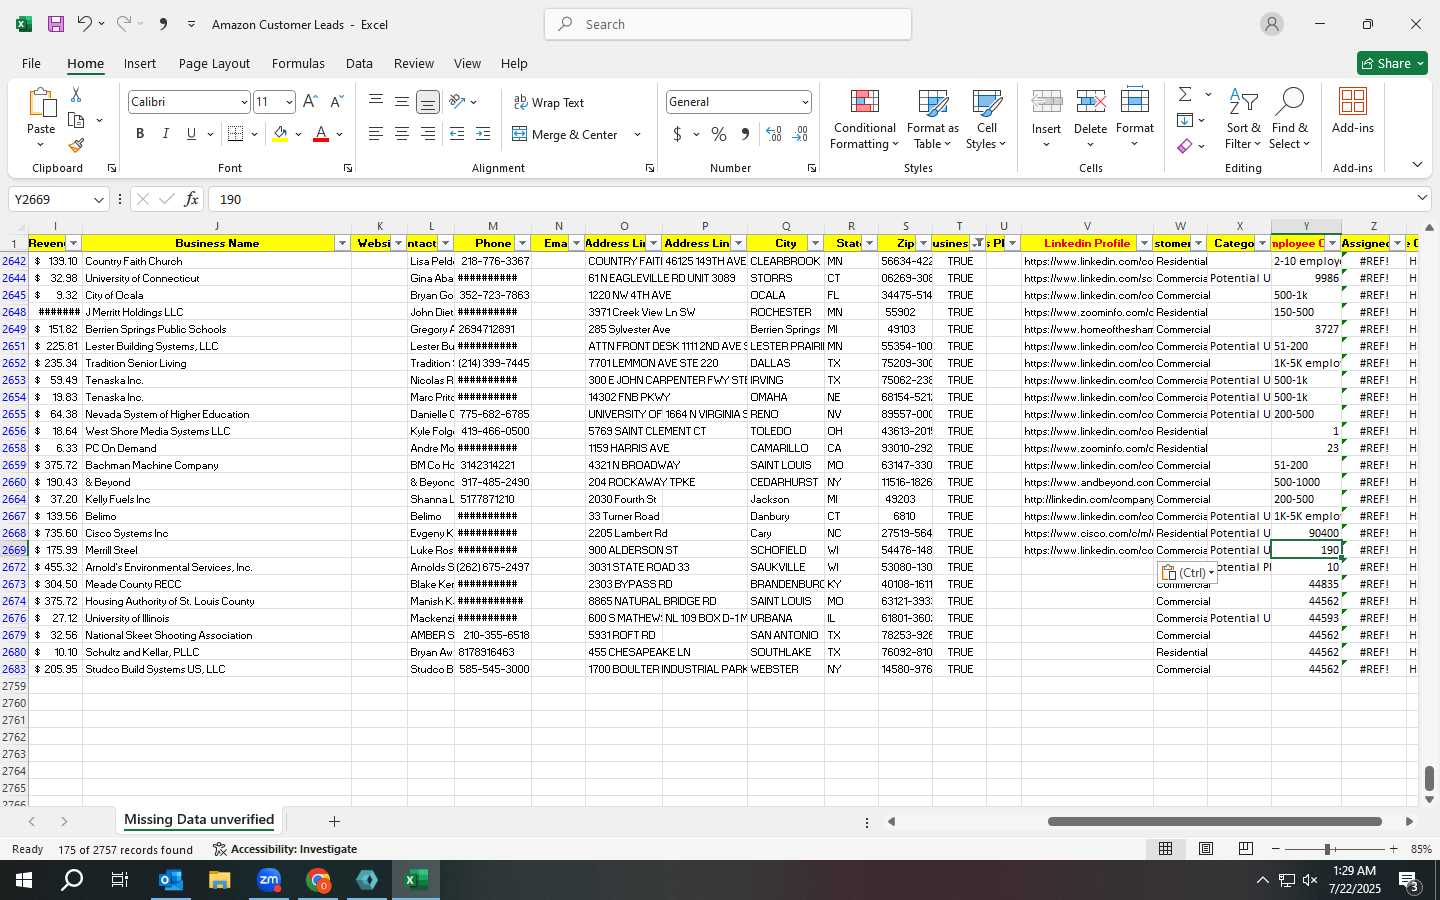Click Increase Decimal icon
This screenshot has height=900, width=1440.
coord(774,134)
